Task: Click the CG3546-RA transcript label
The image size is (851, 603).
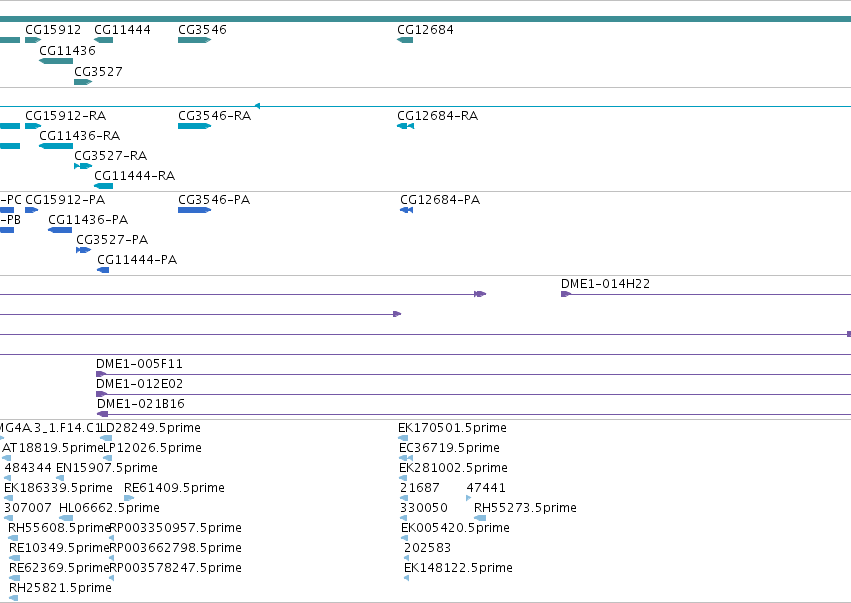Action: (x=214, y=116)
